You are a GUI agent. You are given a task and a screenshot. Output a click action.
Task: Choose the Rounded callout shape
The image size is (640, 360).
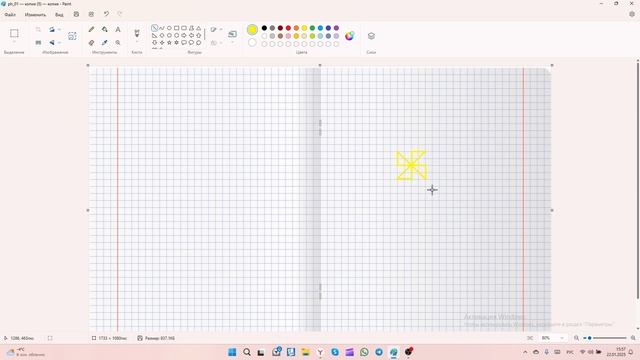click(184, 42)
